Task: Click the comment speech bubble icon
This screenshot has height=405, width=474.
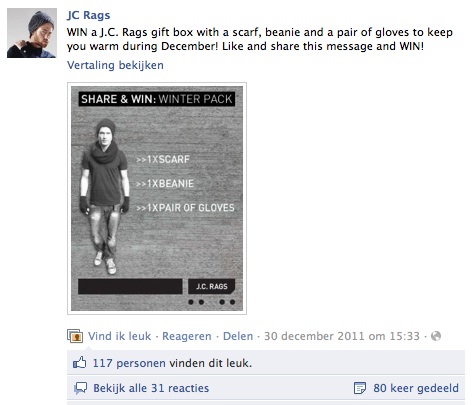Action: pyautogui.click(x=80, y=388)
